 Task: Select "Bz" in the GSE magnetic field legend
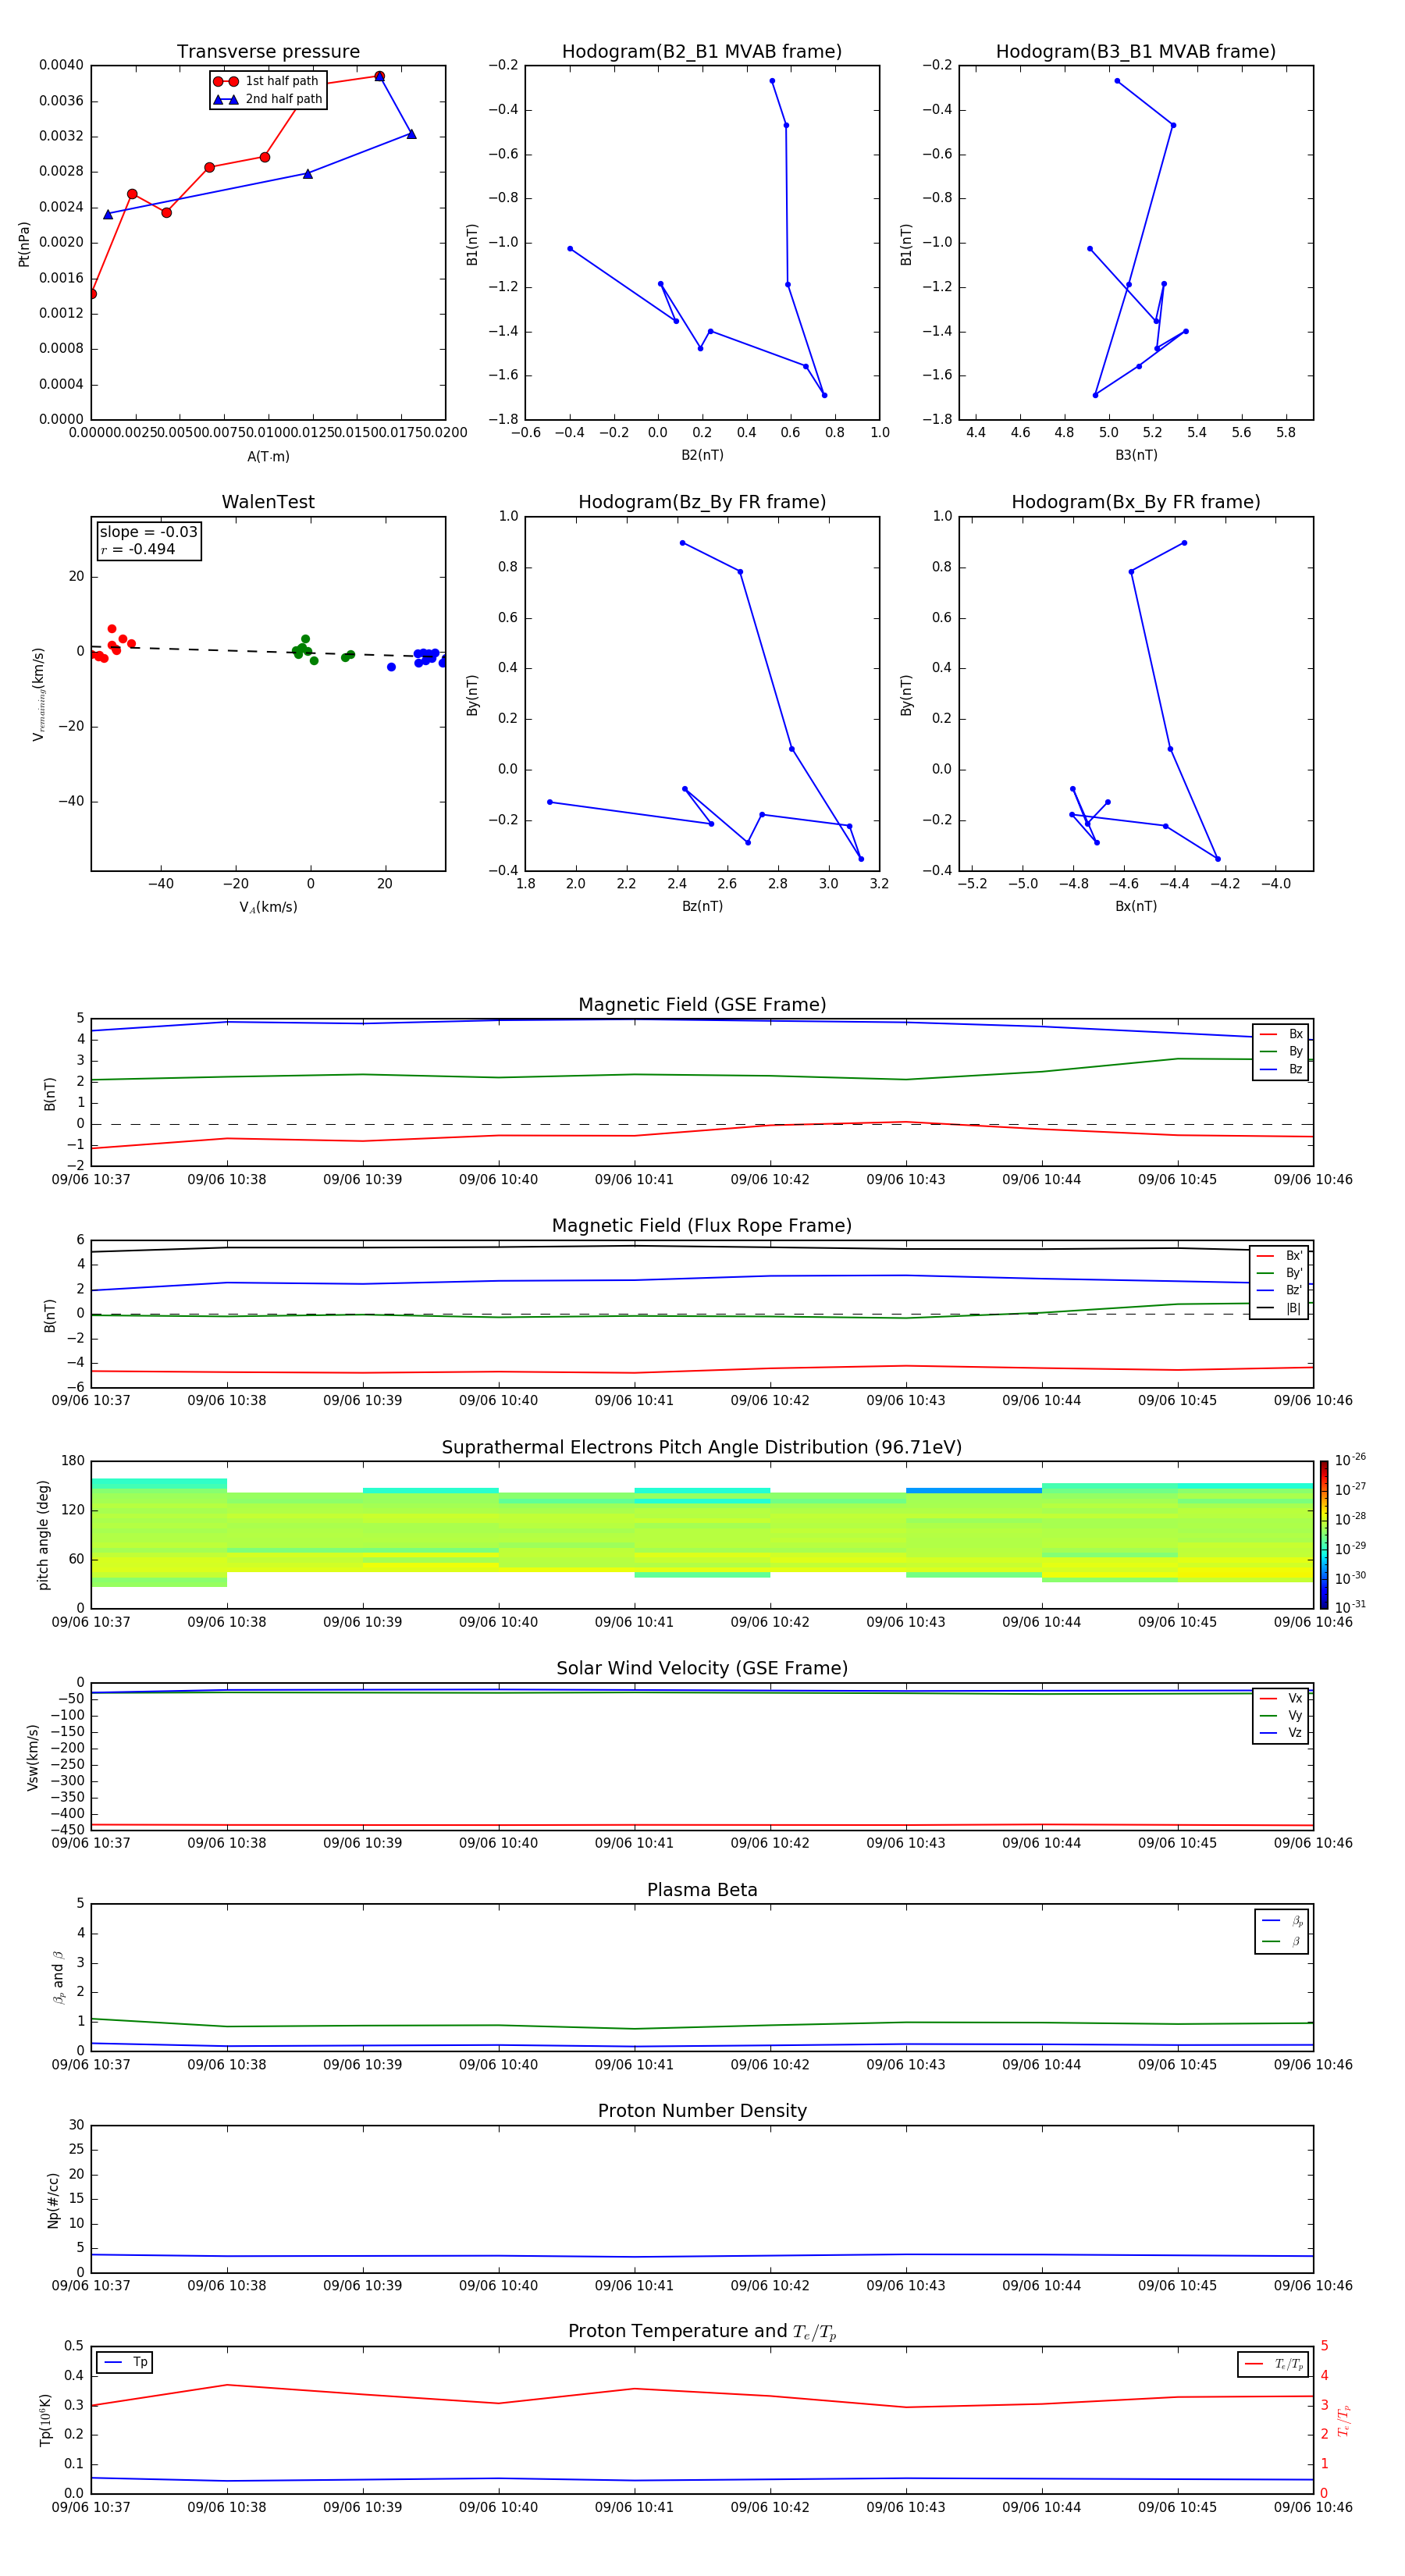pos(1281,1069)
